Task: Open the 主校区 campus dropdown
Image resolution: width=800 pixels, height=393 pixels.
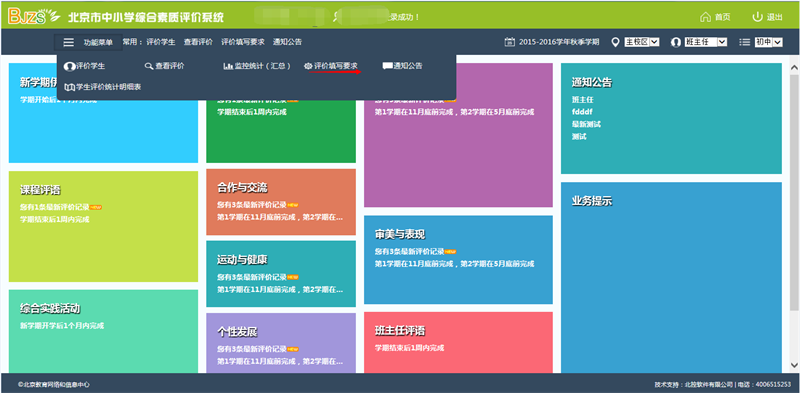Action: [x=642, y=42]
